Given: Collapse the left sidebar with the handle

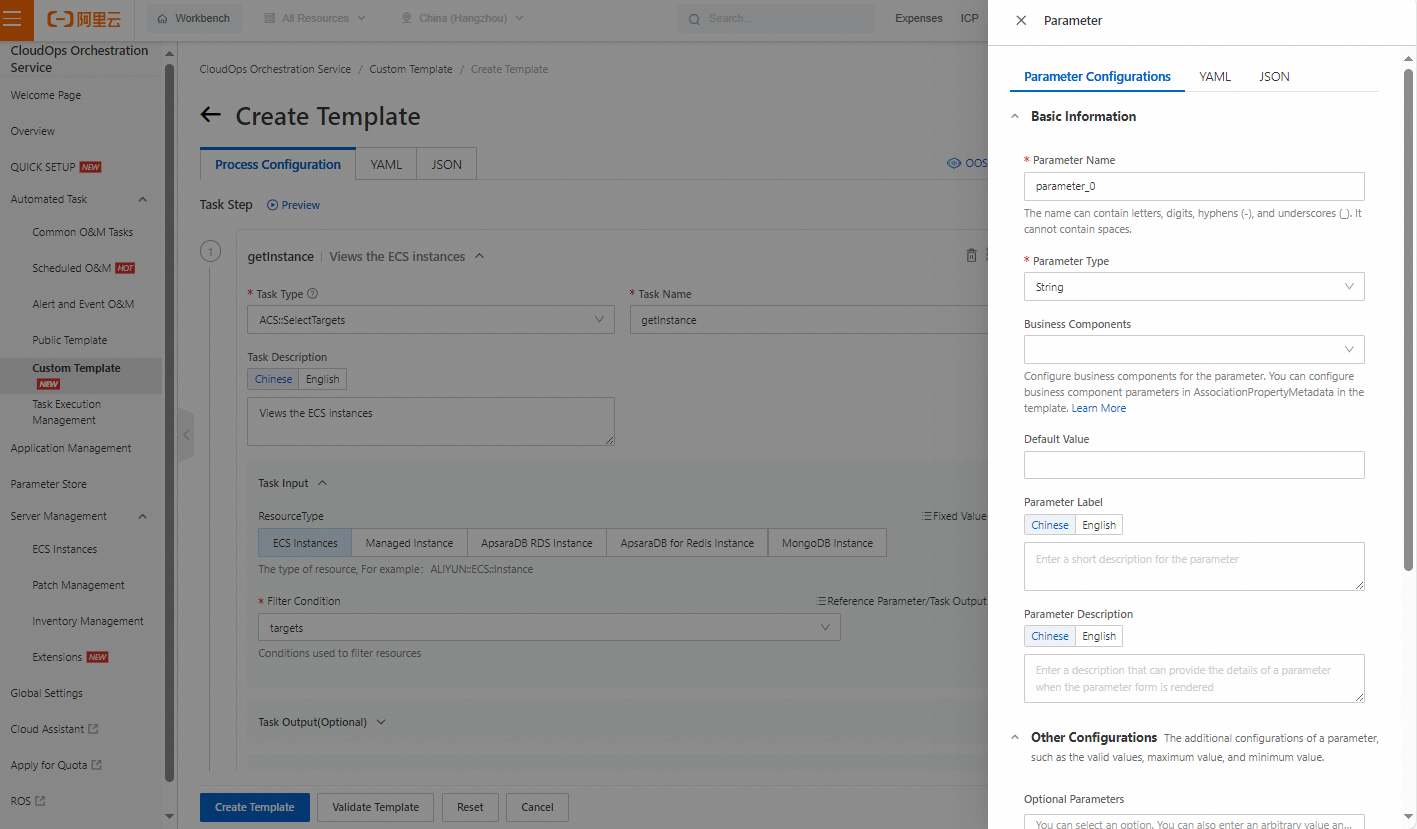Looking at the screenshot, I should [186, 435].
